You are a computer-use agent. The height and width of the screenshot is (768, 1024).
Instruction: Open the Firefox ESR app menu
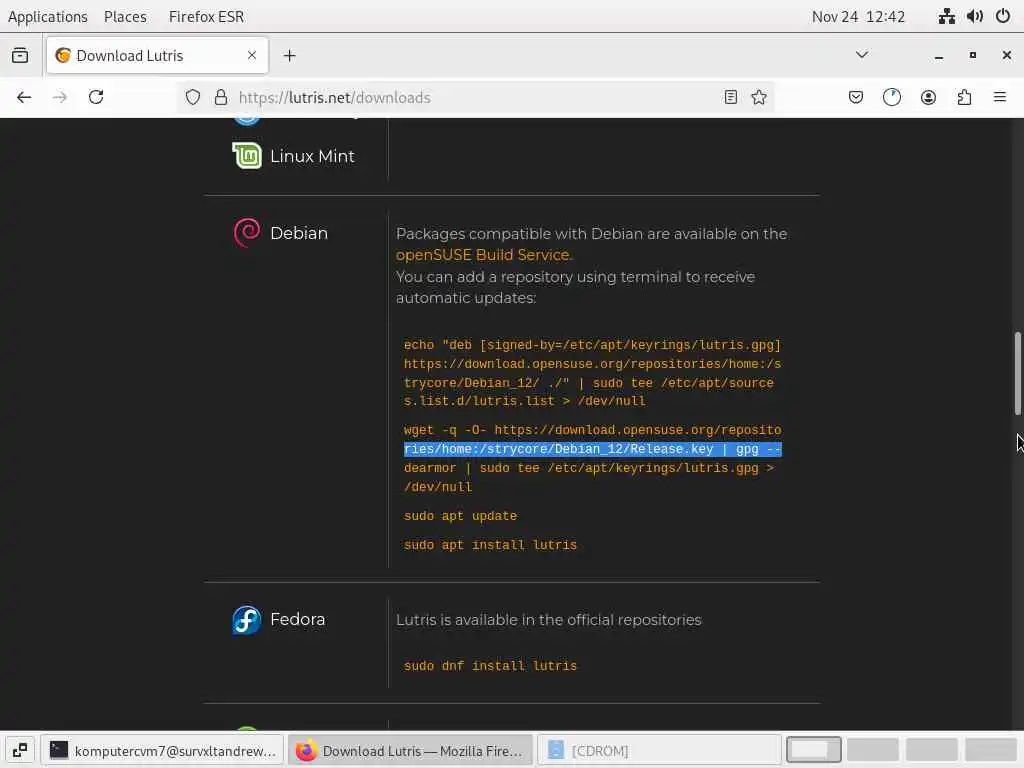[x=206, y=16]
